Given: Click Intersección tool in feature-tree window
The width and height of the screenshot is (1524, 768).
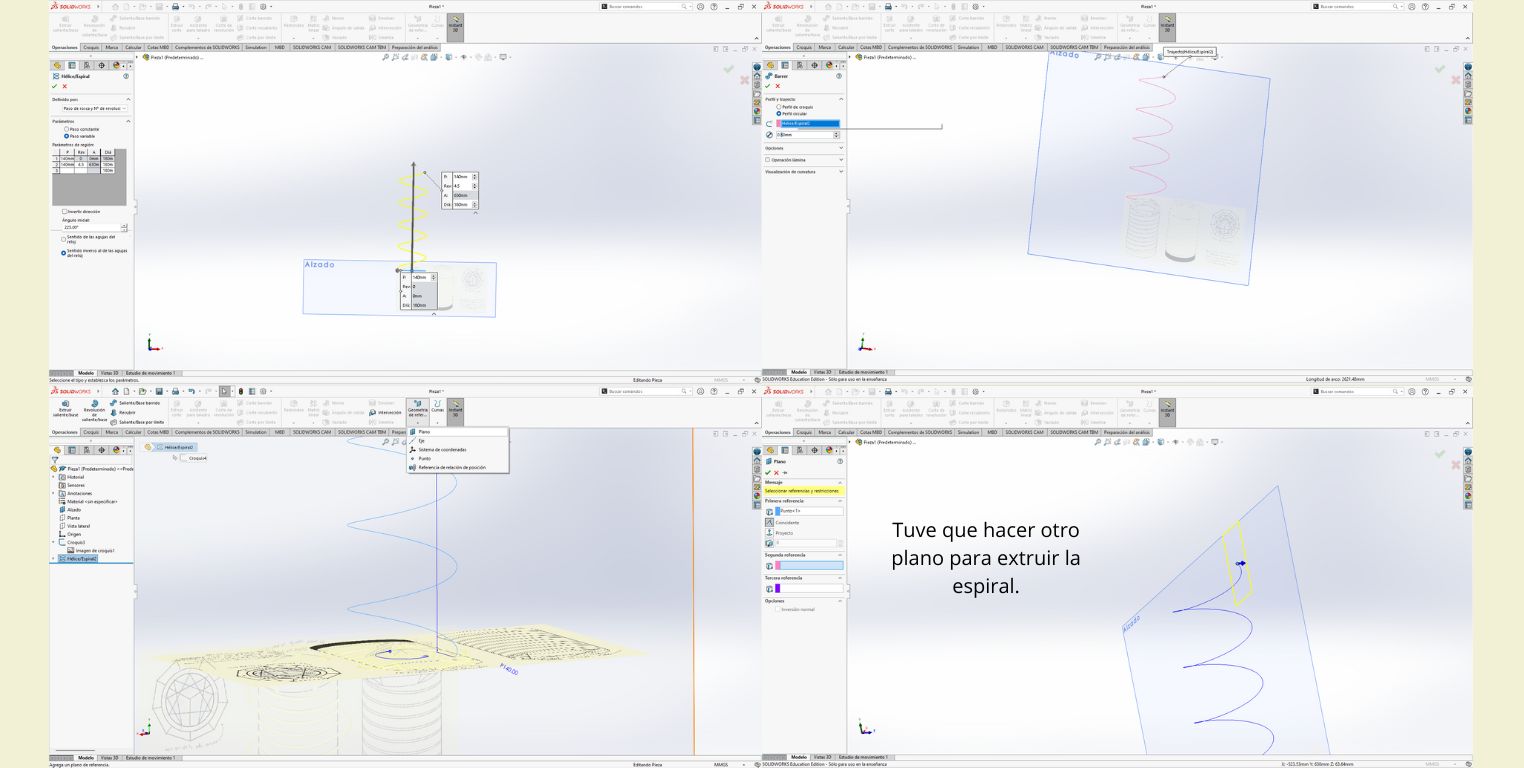Looking at the screenshot, I should (x=385, y=412).
